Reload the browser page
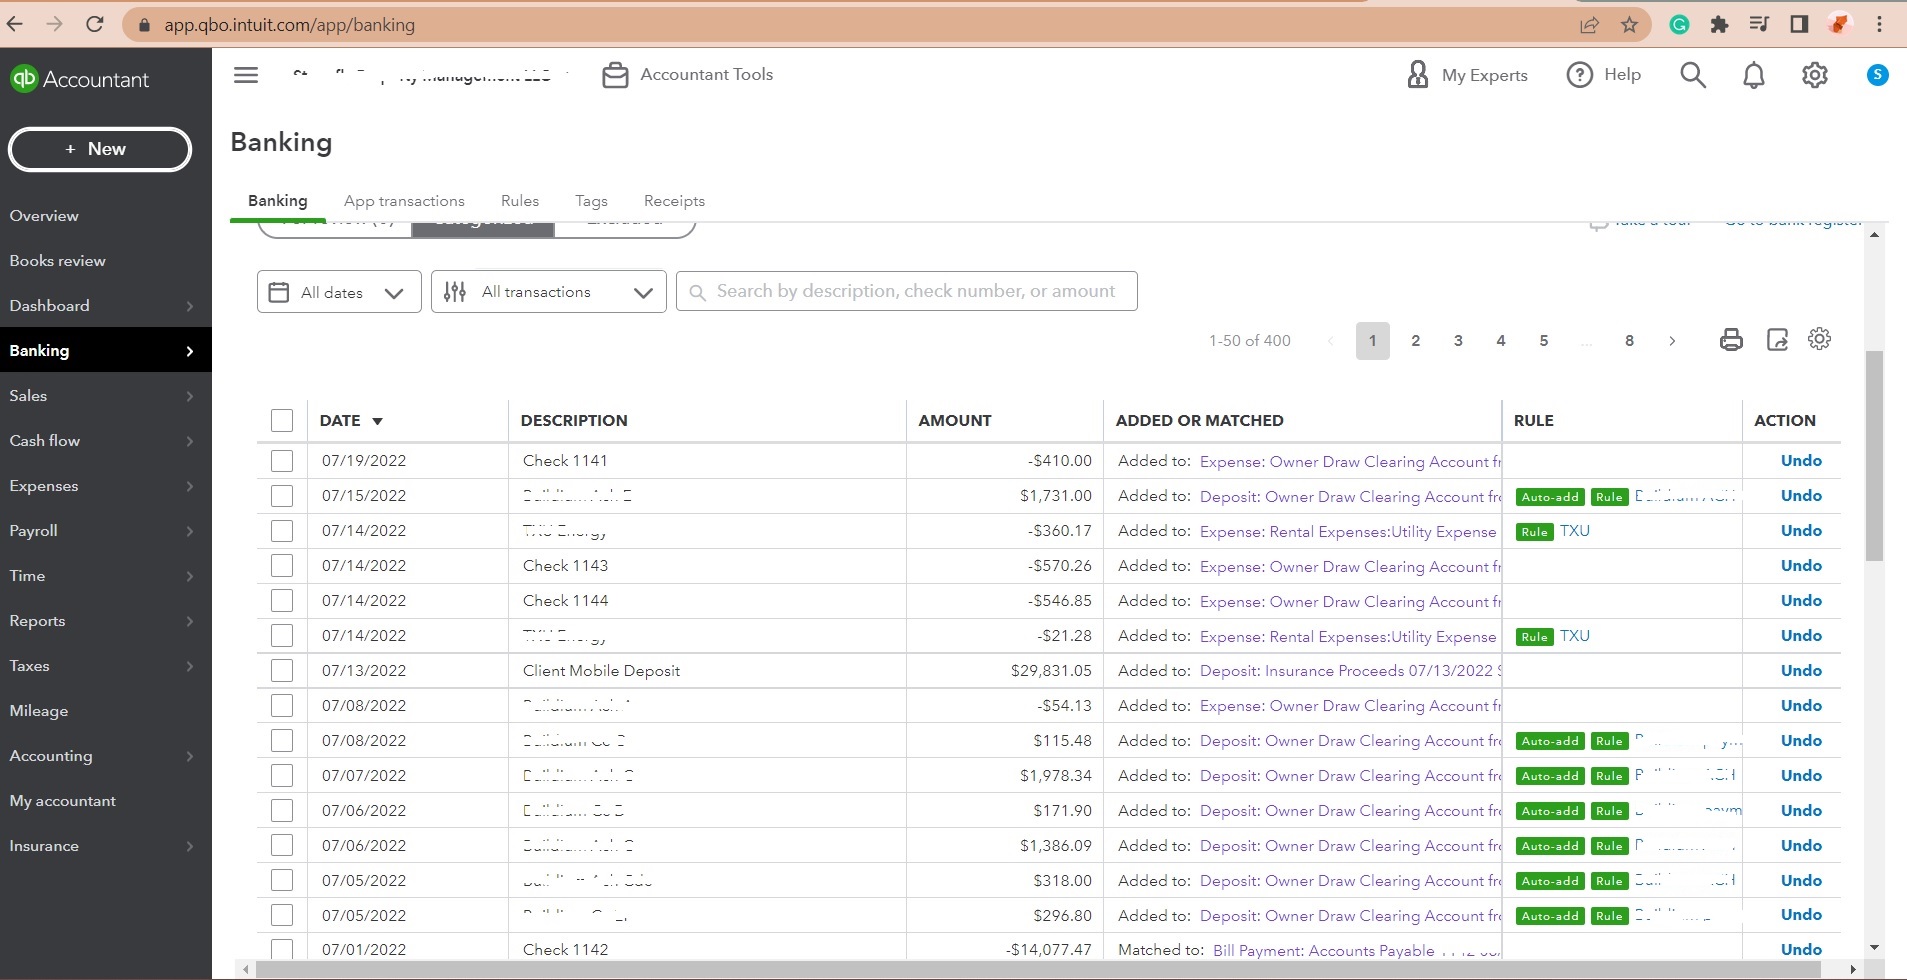1907x980 pixels. [x=95, y=24]
